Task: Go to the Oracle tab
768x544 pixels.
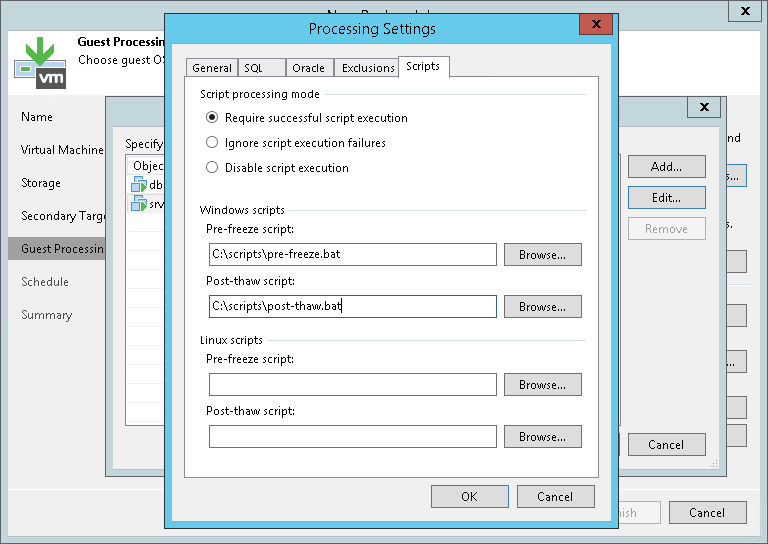Action: point(308,68)
